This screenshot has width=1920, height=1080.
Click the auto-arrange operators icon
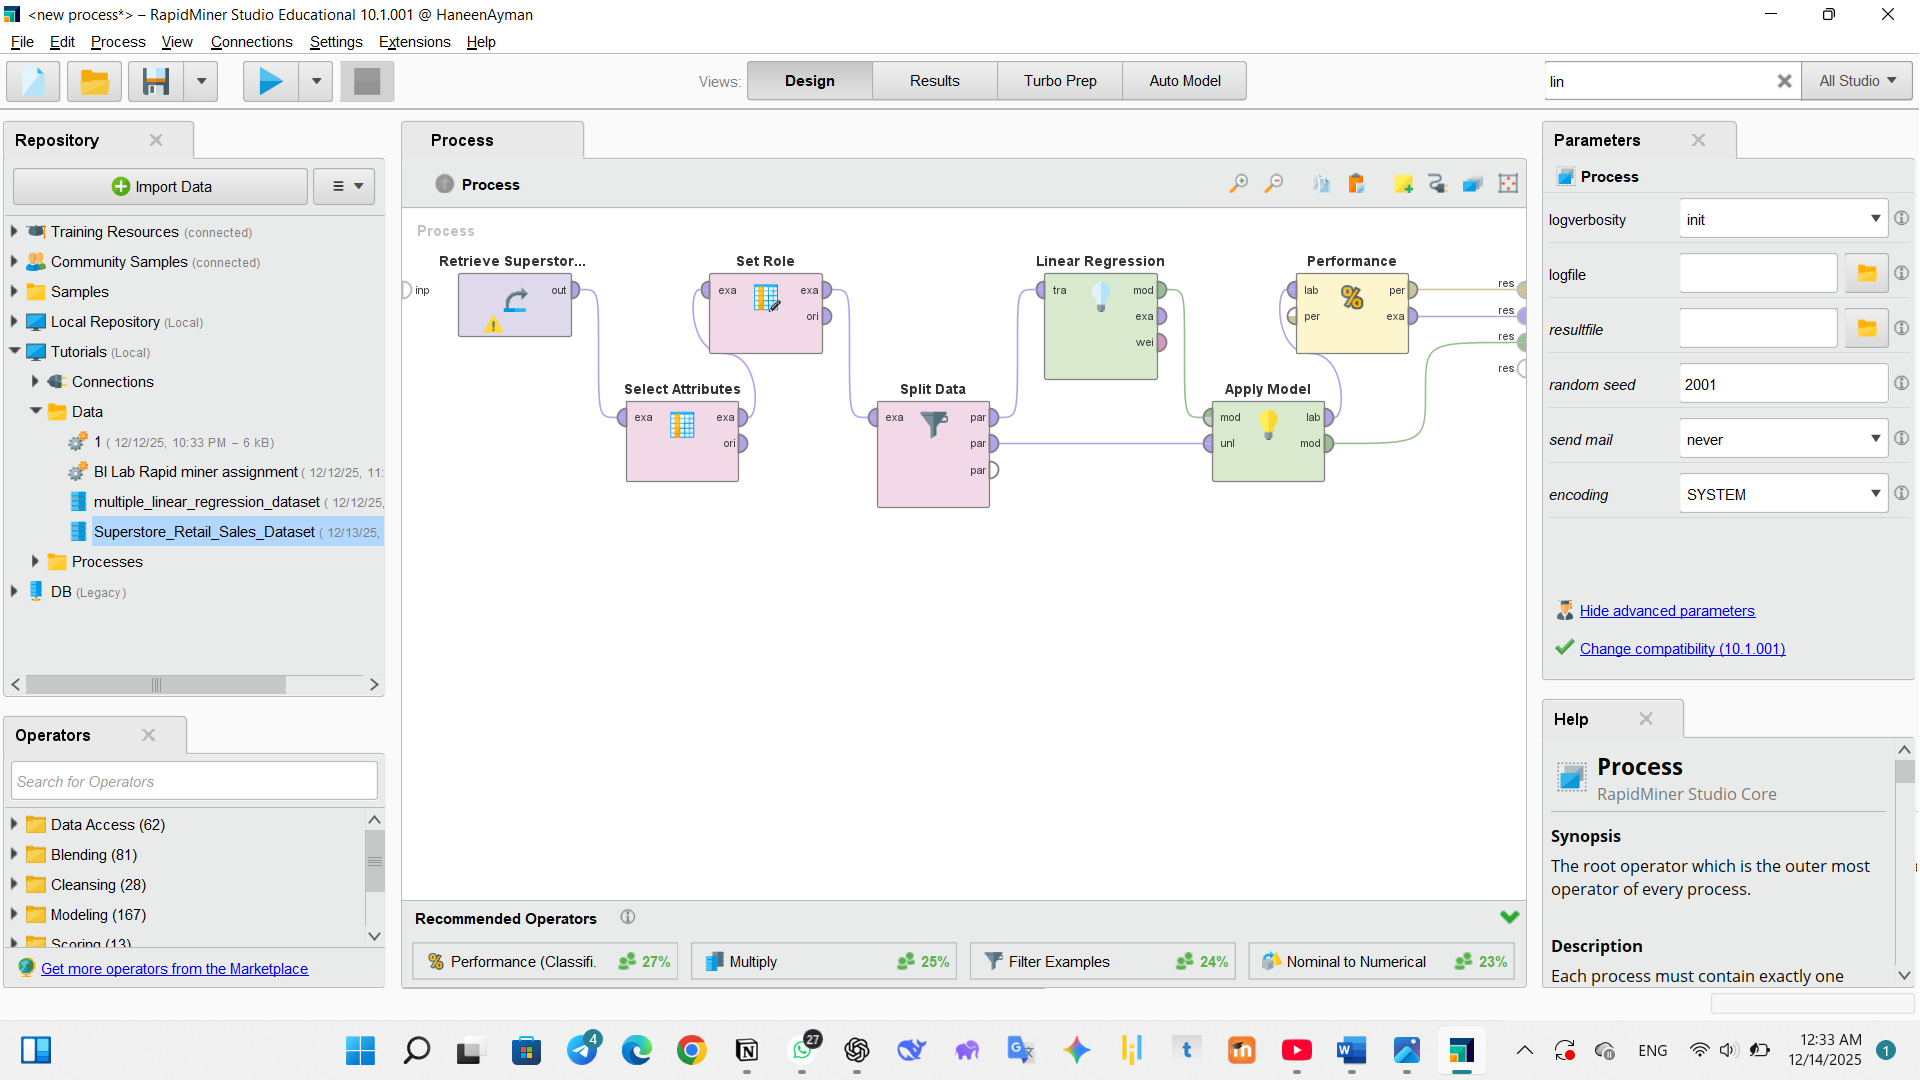tap(1438, 184)
